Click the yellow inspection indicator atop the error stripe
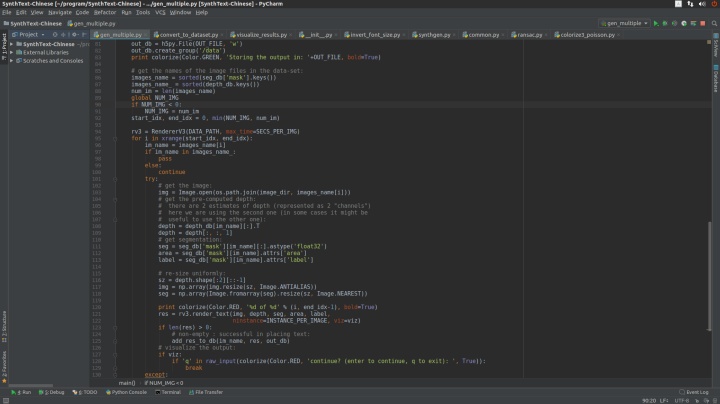The image size is (720, 404). [x=709, y=42]
